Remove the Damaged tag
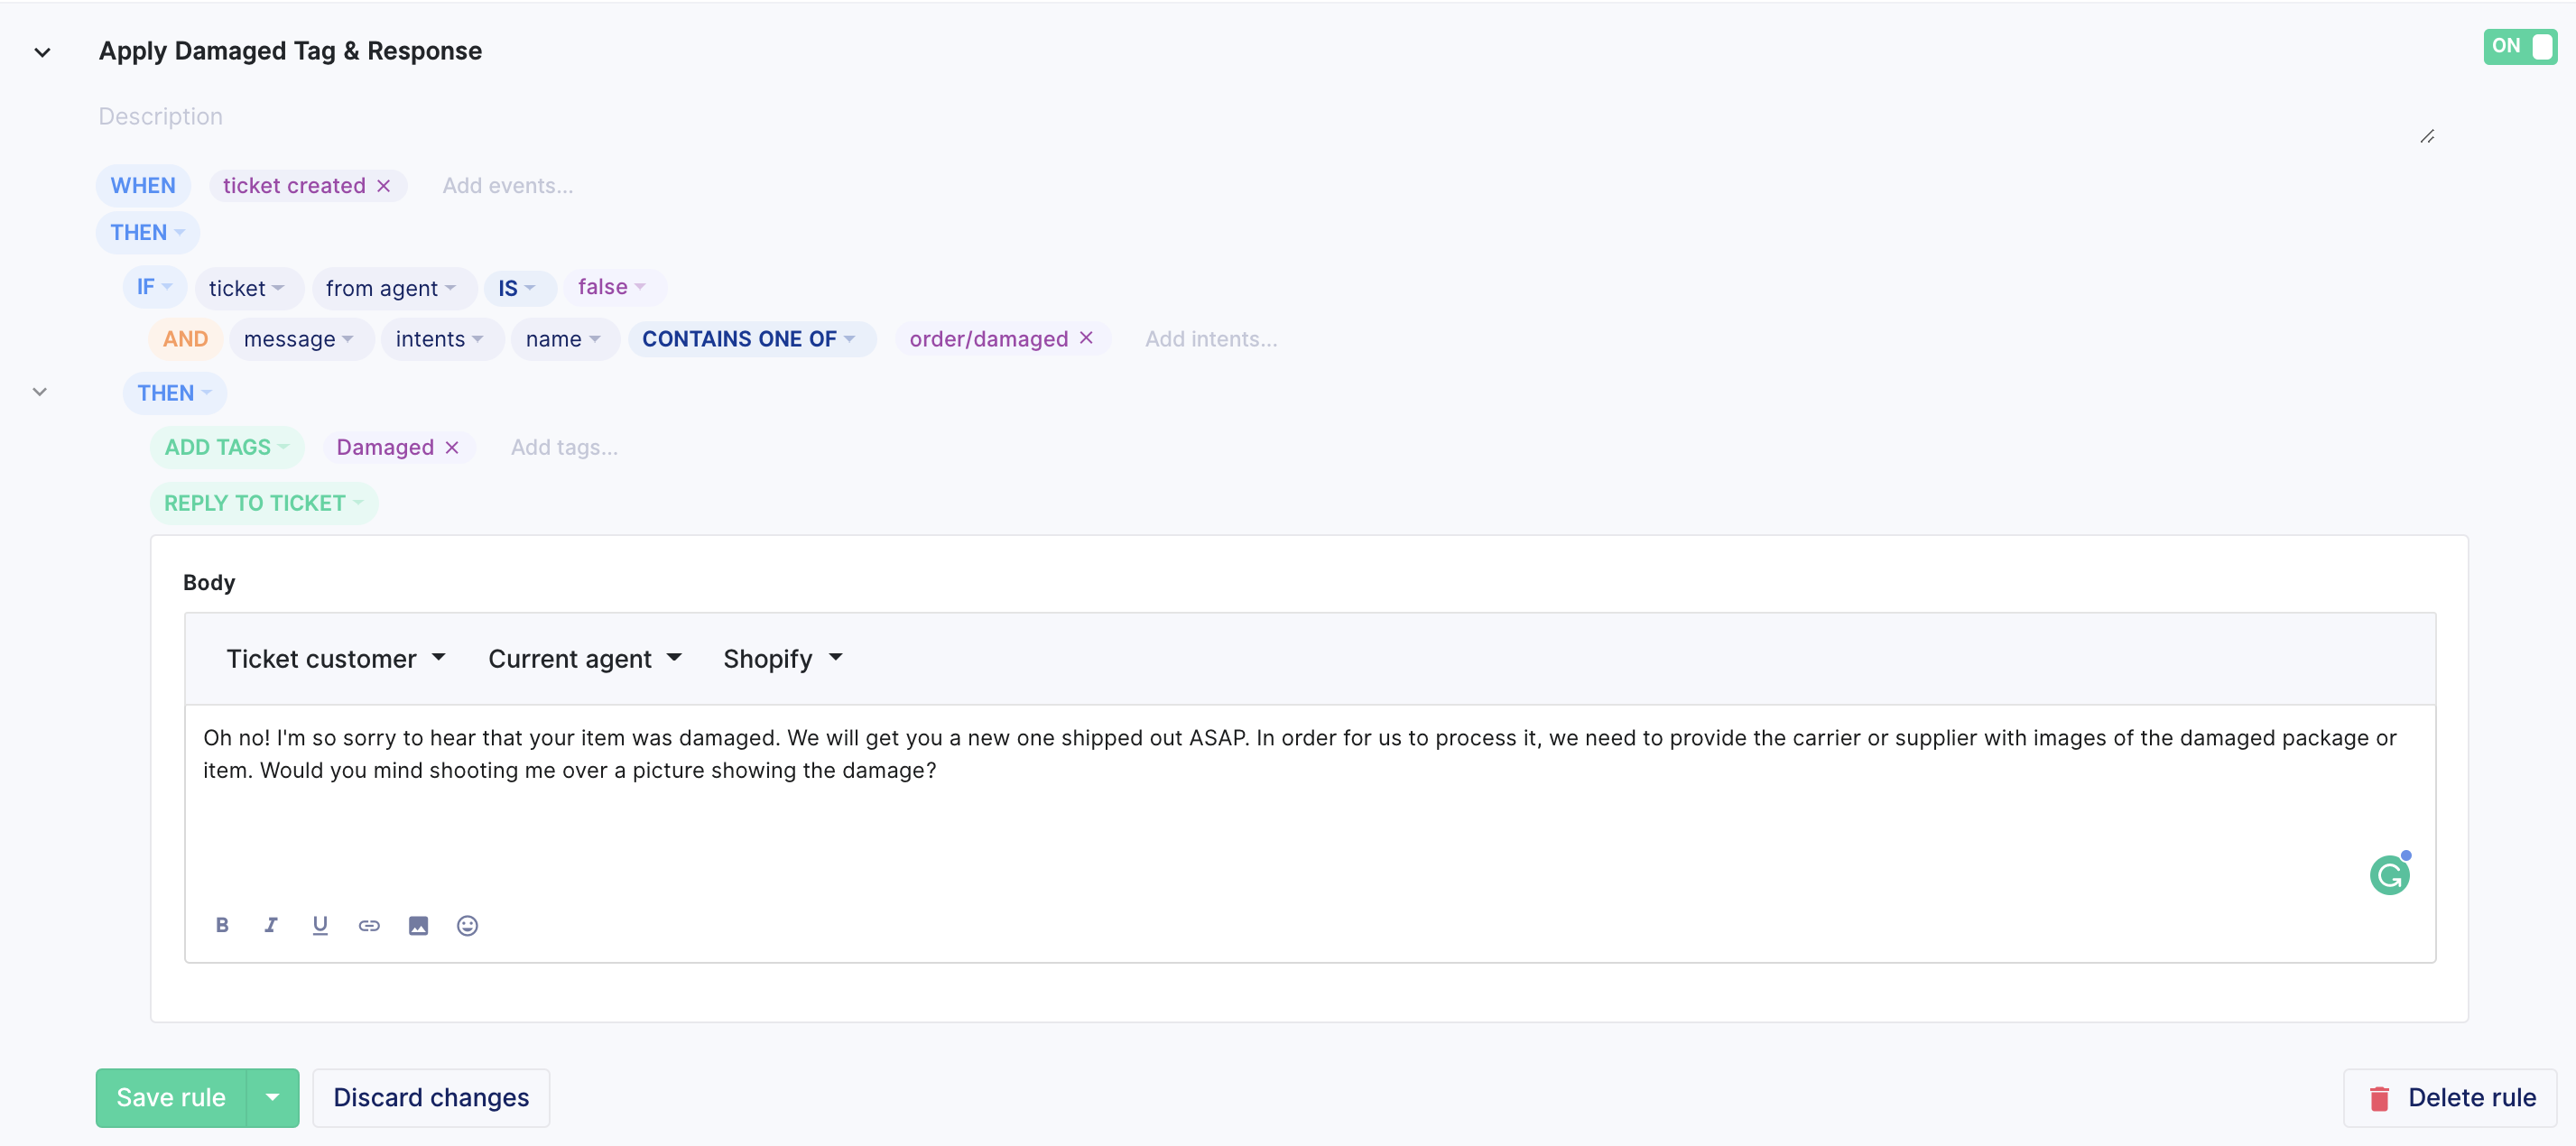Viewport: 2576px width, 1146px height. point(452,447)
